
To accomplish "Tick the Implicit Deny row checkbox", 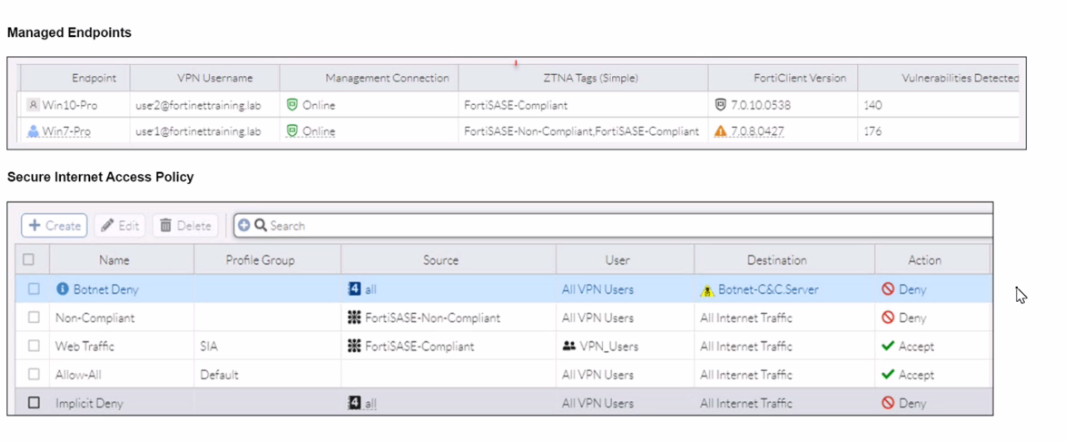I will tap(34, 403).
